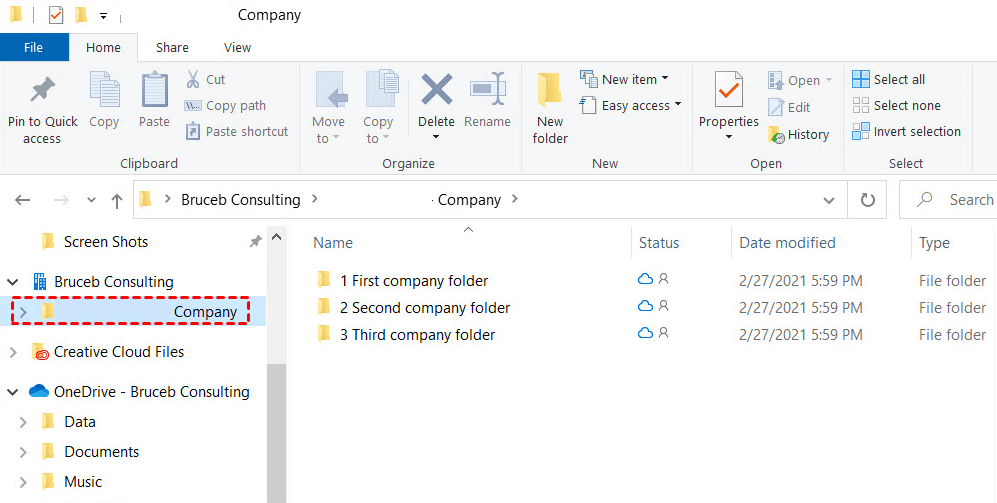
Task: Click Select none in the ribbon
Action: tap(895, 105)
